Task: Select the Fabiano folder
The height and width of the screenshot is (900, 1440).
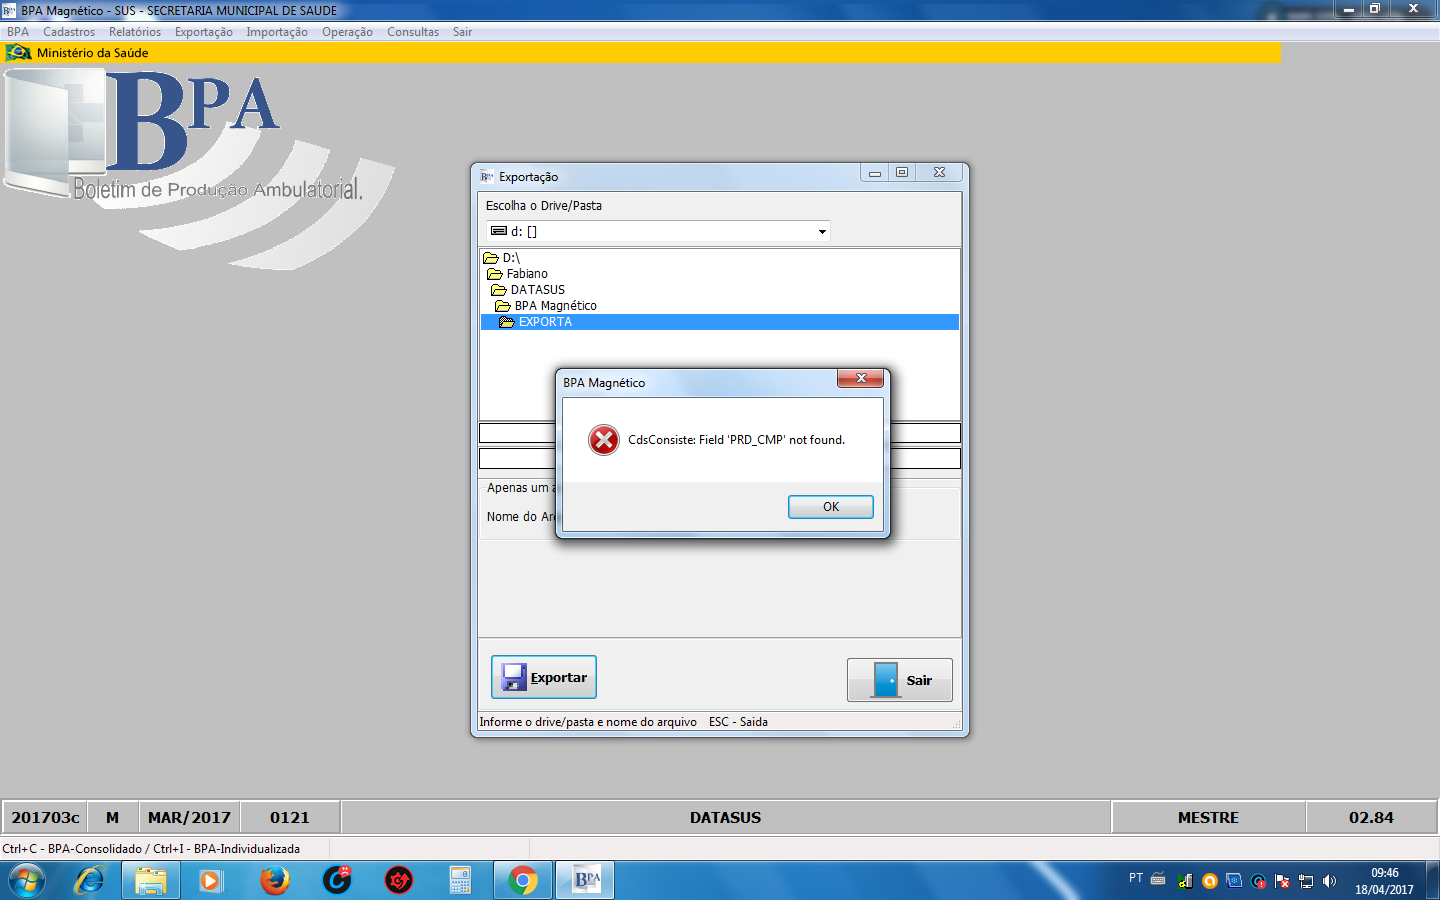Action: pyautogui.click(x=526, y=274)
